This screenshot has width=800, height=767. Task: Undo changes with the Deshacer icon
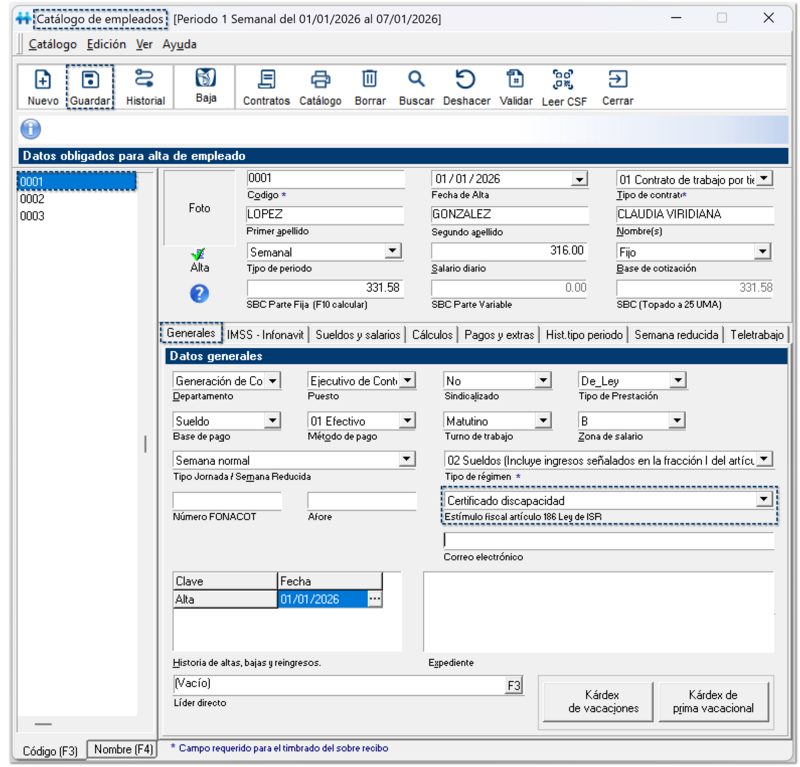click(466, 80)
